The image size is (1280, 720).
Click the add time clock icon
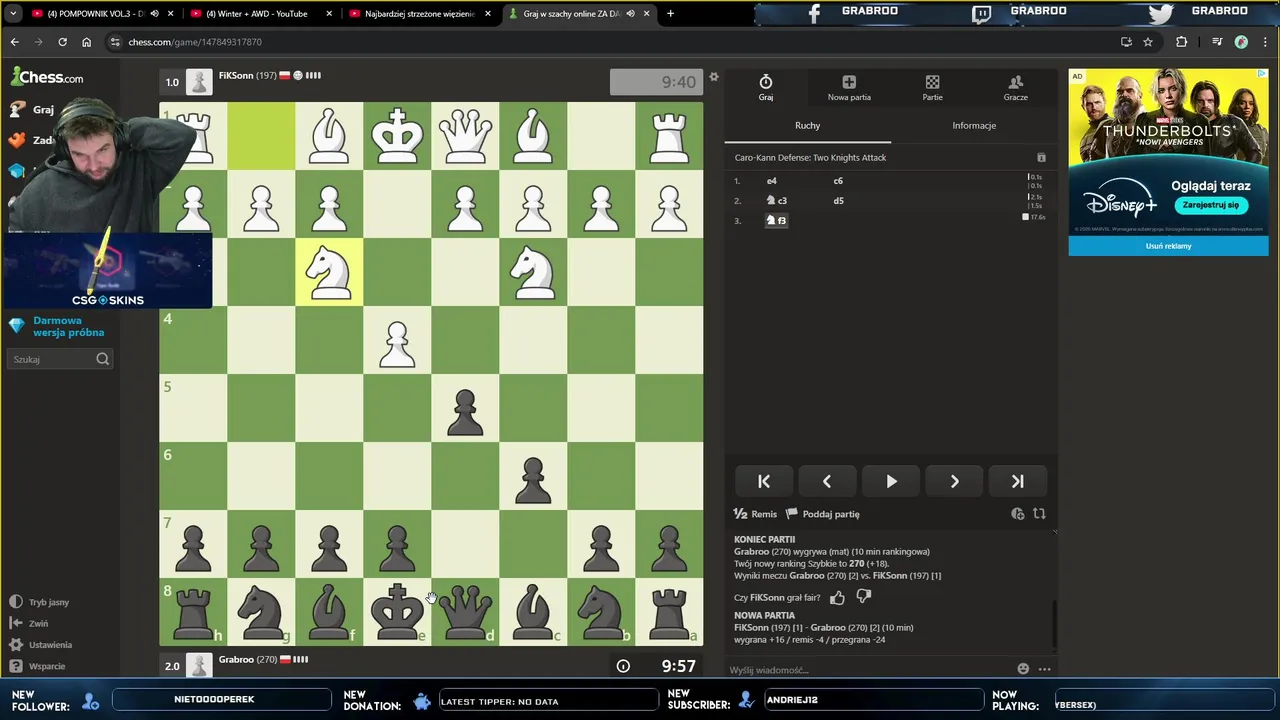coord(1017,514)
